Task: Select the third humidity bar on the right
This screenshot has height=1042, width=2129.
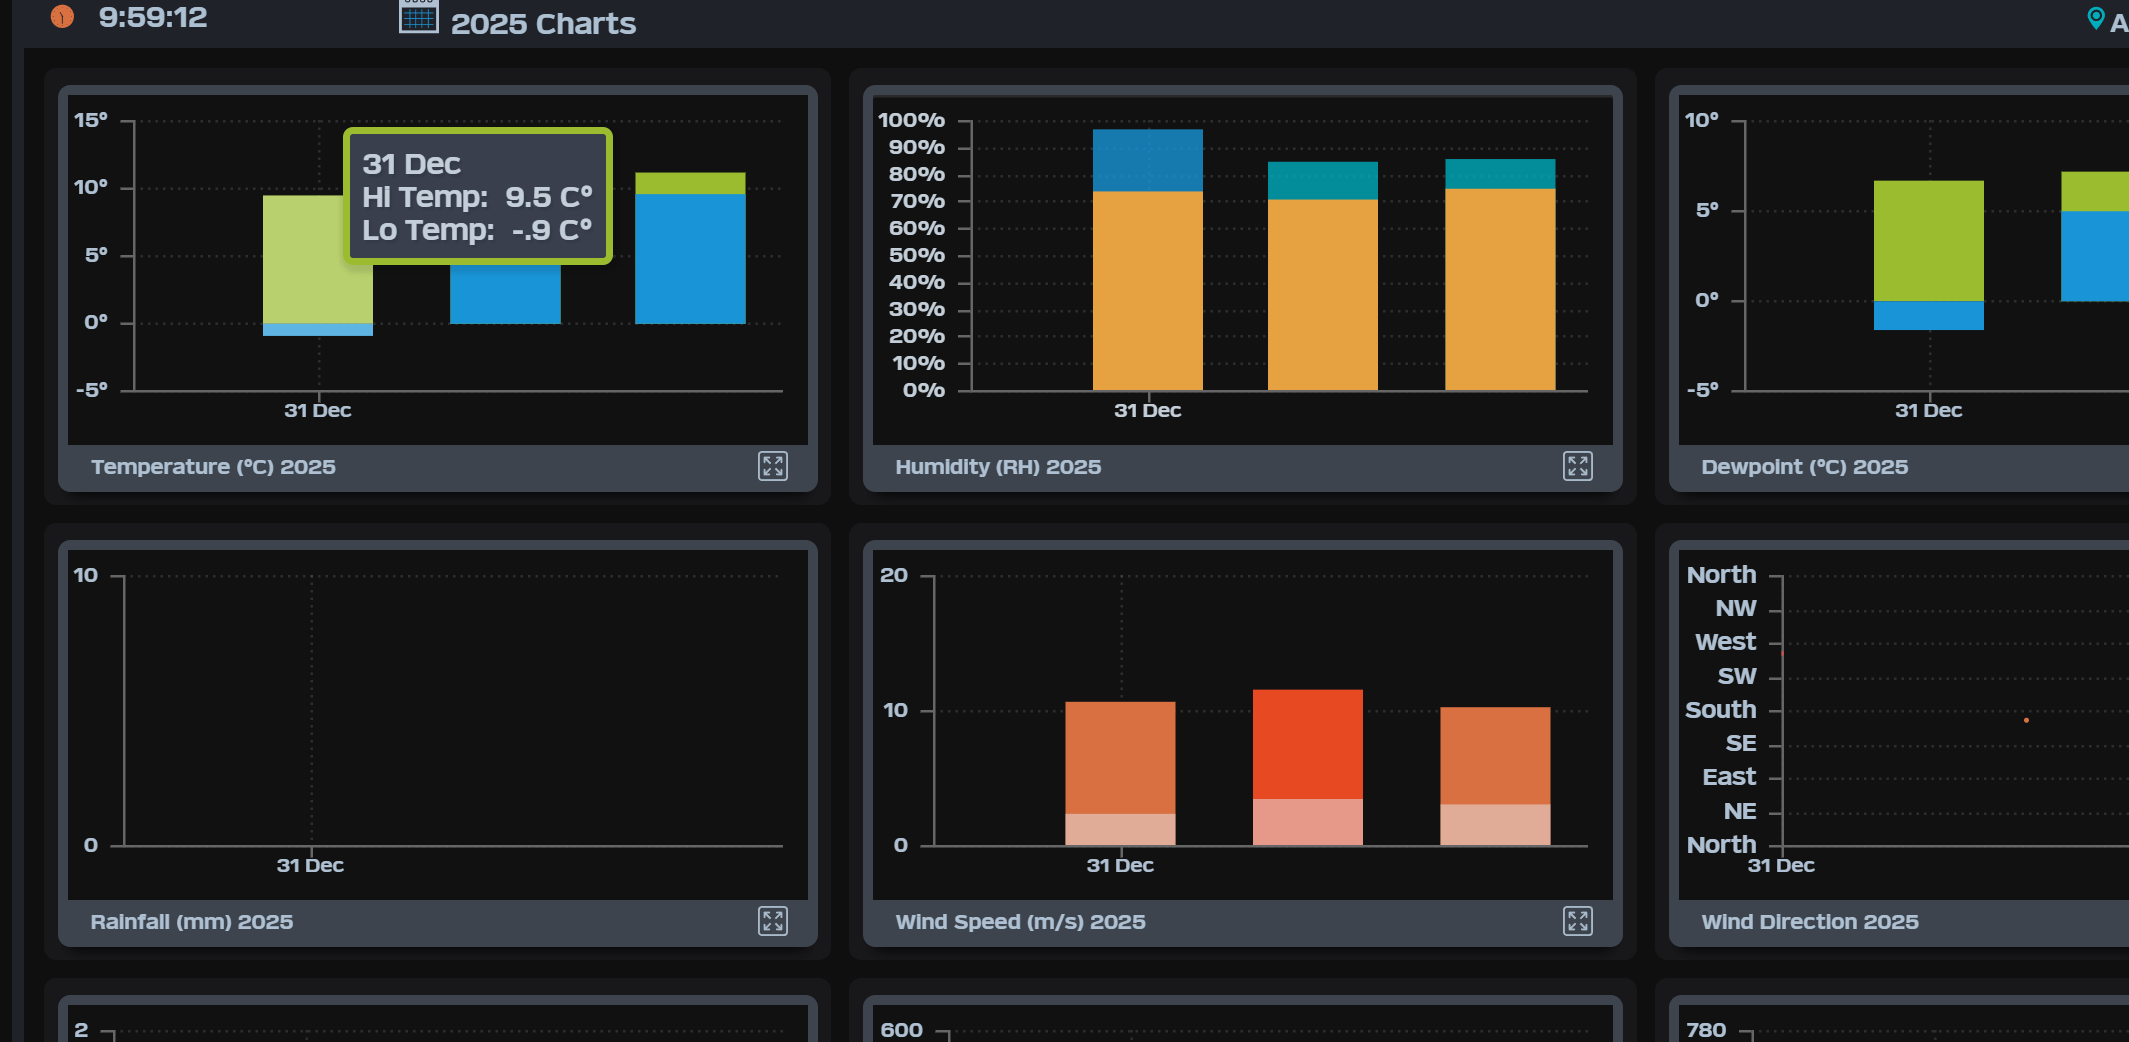Action: pyautogui.click(x=1500, y=274)
